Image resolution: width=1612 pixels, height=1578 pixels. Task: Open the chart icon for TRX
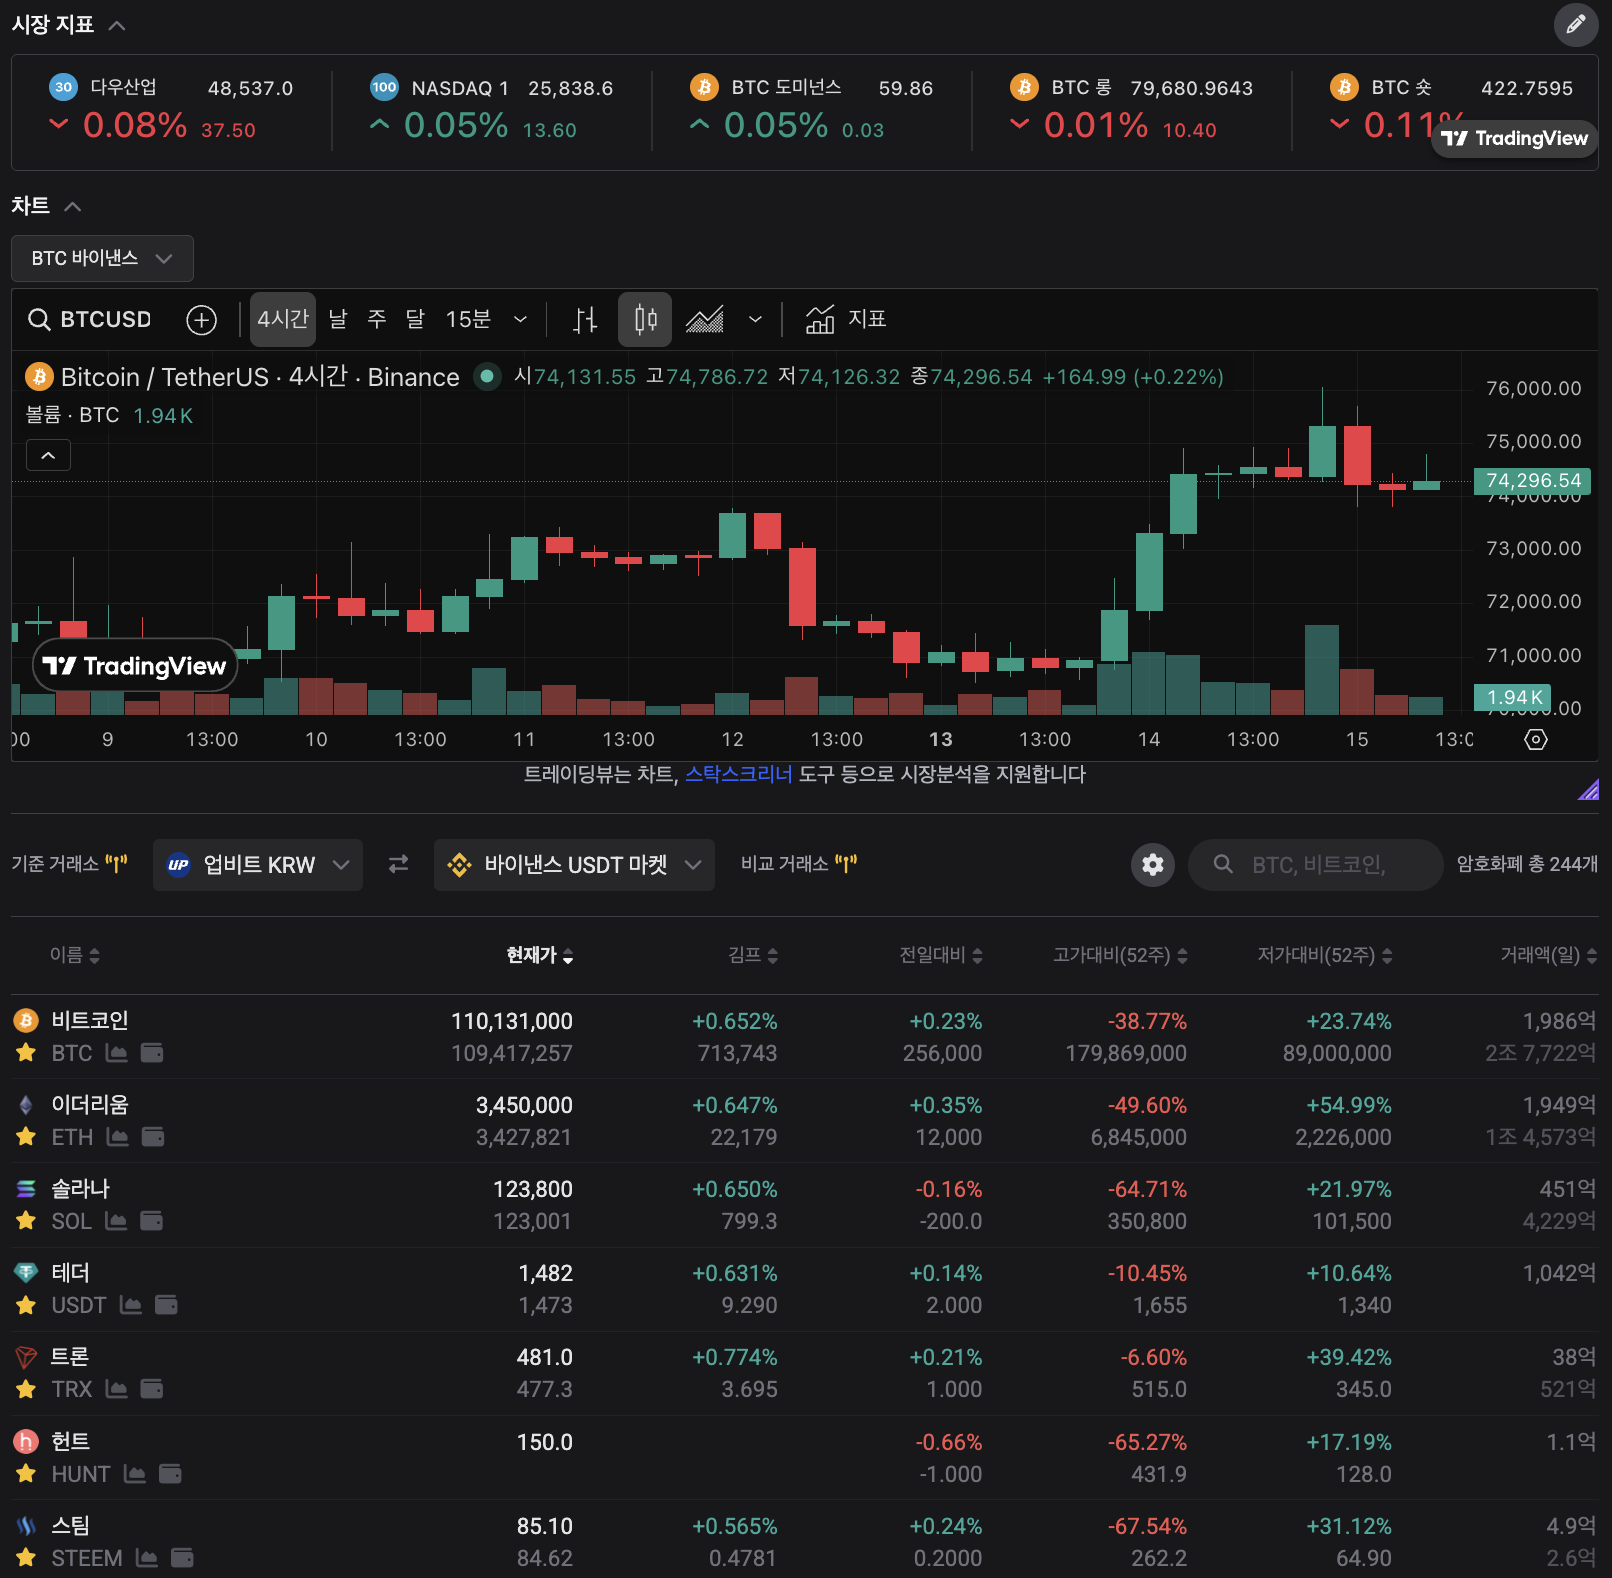point(117,1388)
